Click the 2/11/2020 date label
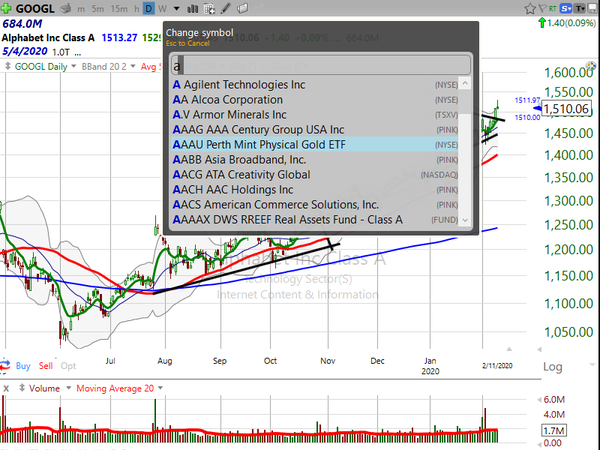The image size is (600, 450). point(497,365)
